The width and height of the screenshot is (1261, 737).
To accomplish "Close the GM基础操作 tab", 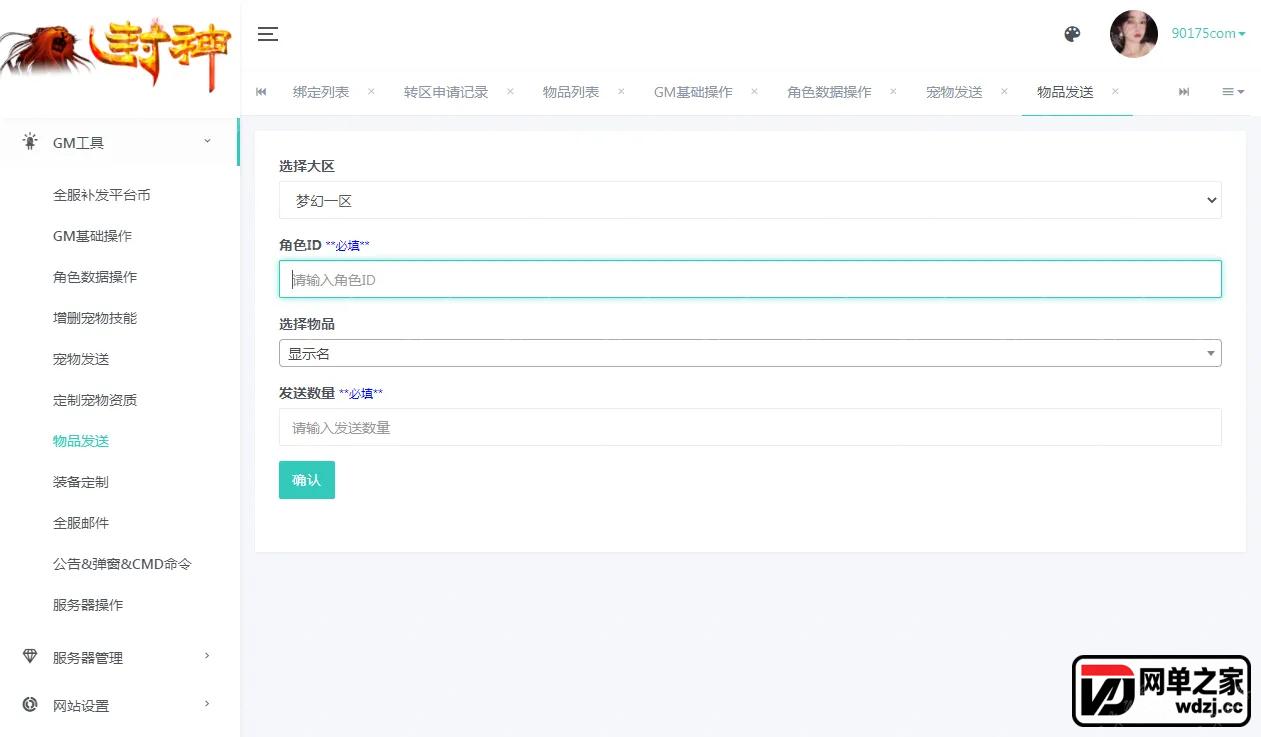I will (754, 91).
